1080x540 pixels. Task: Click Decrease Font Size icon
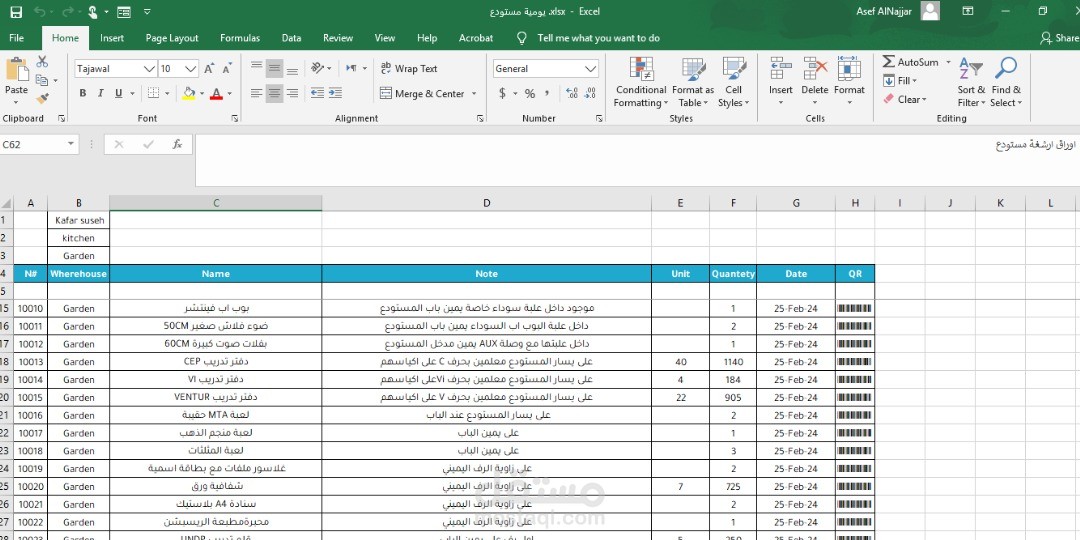(227, 69)
